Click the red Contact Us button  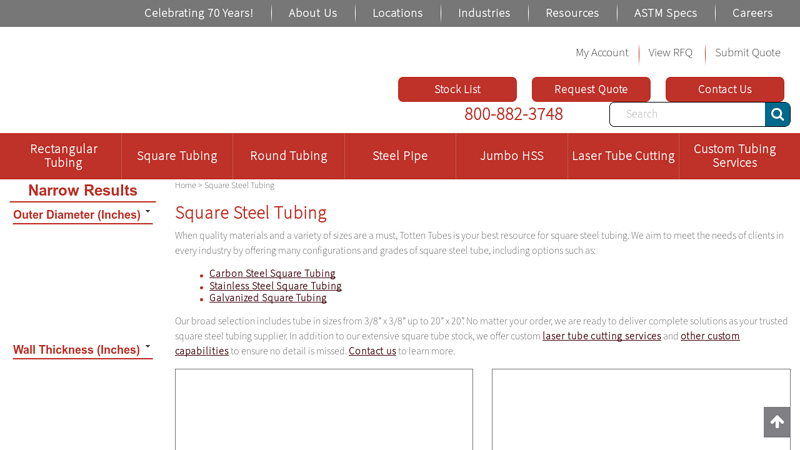724,89
